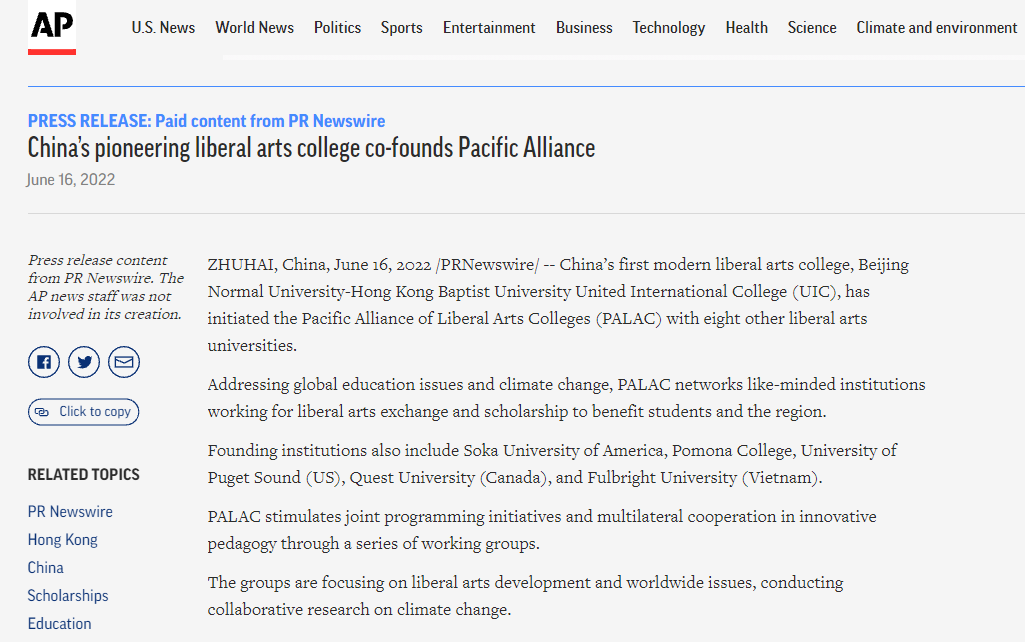
Task: Go to Politics in navigation
Action: coord(337,28)
